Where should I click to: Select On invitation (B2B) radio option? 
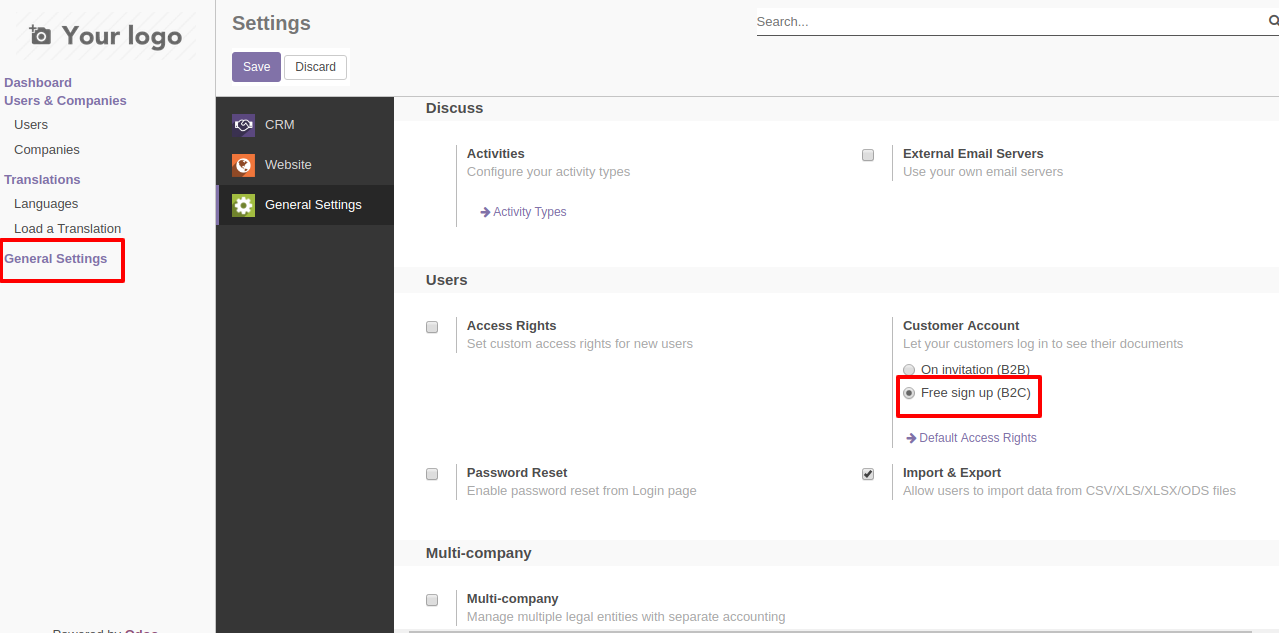click(x=909, y=370)
